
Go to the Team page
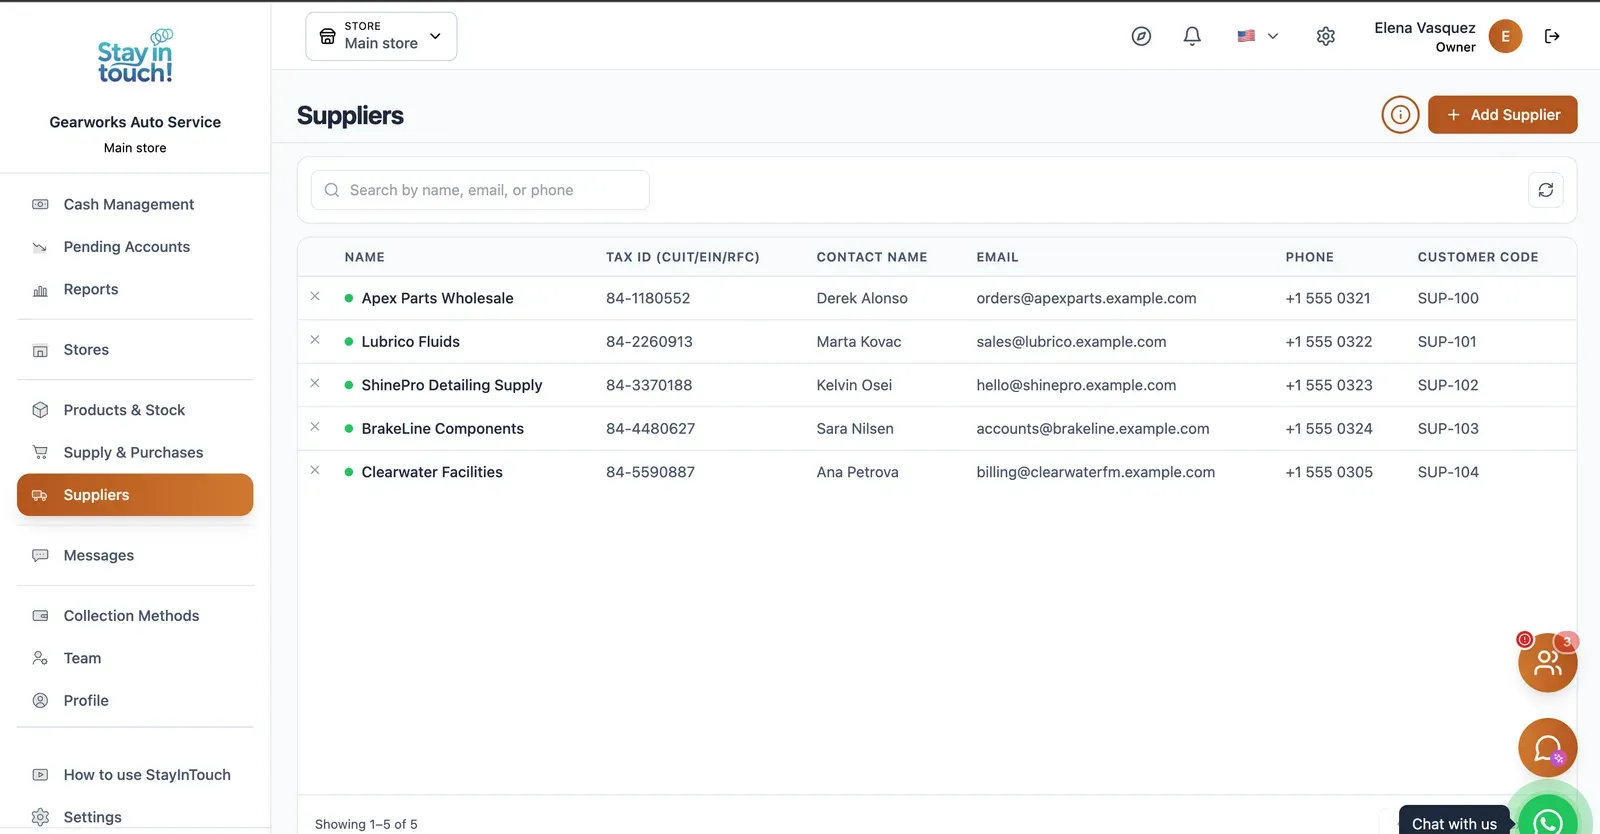[x=135, y=658]
